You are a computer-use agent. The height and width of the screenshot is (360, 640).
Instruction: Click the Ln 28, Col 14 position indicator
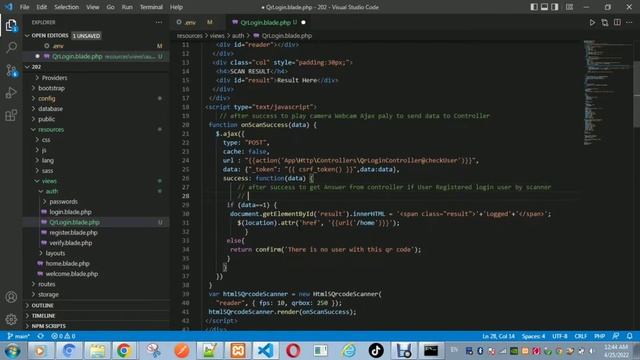click(498, 336)
